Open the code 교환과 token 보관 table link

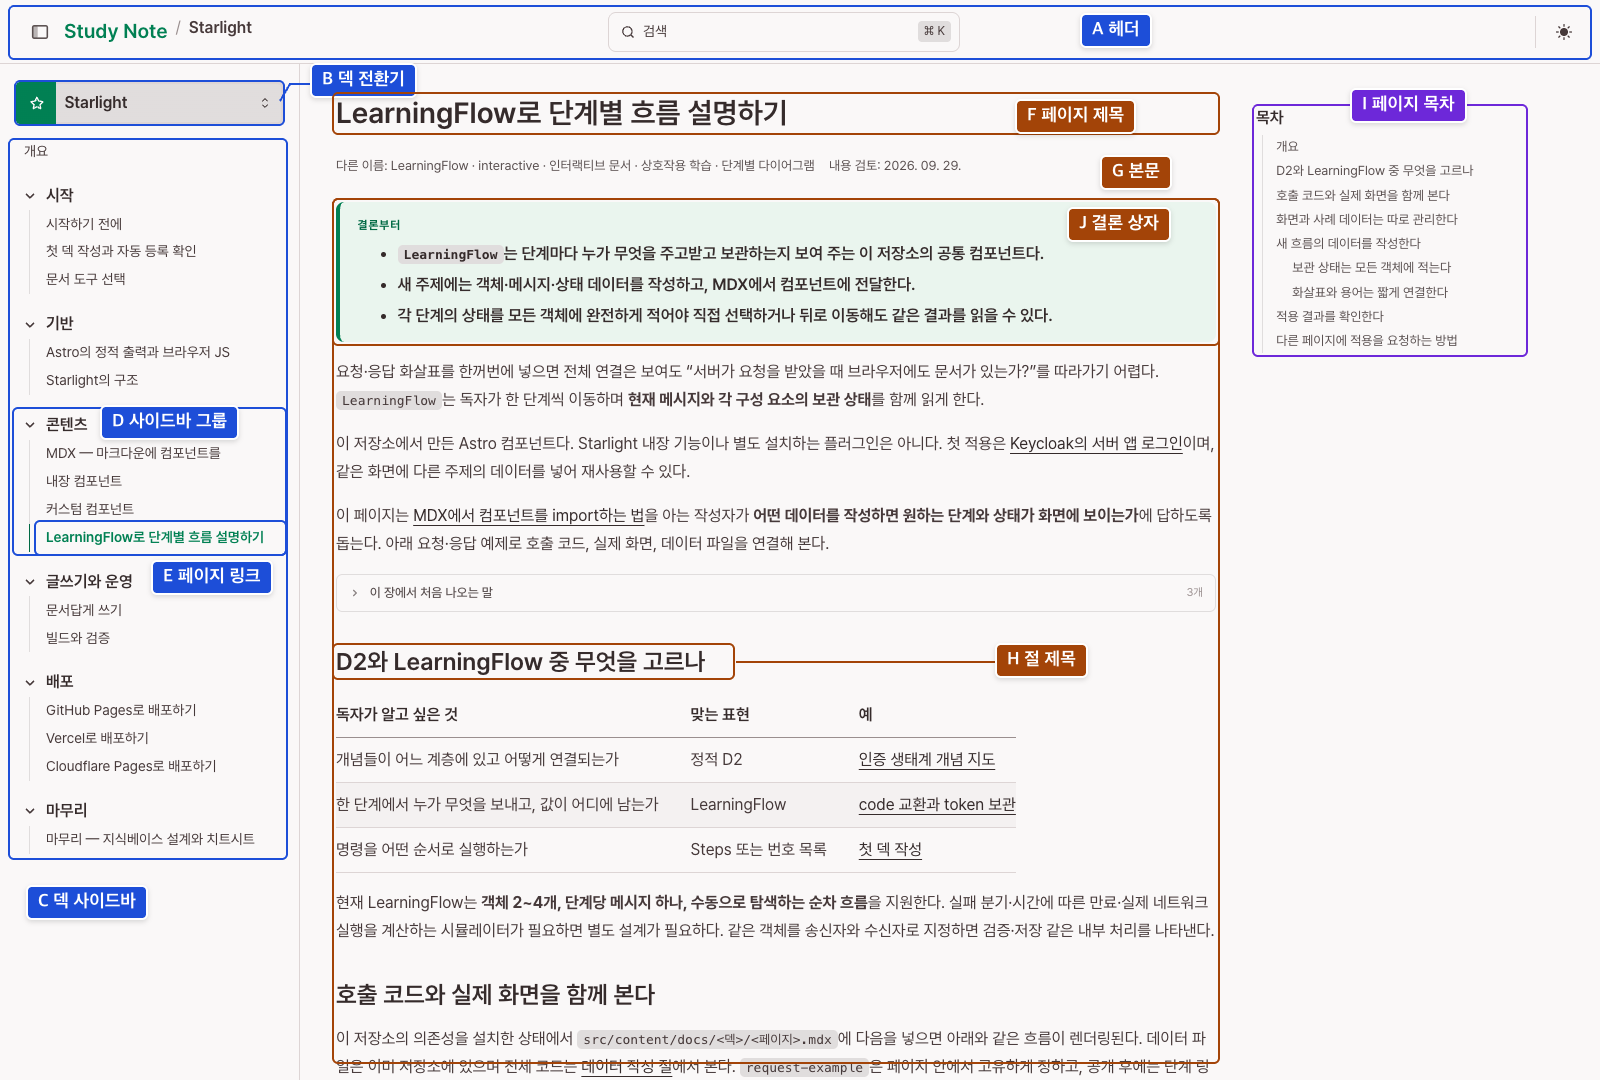pyautogui.click(x=937, y=805)
